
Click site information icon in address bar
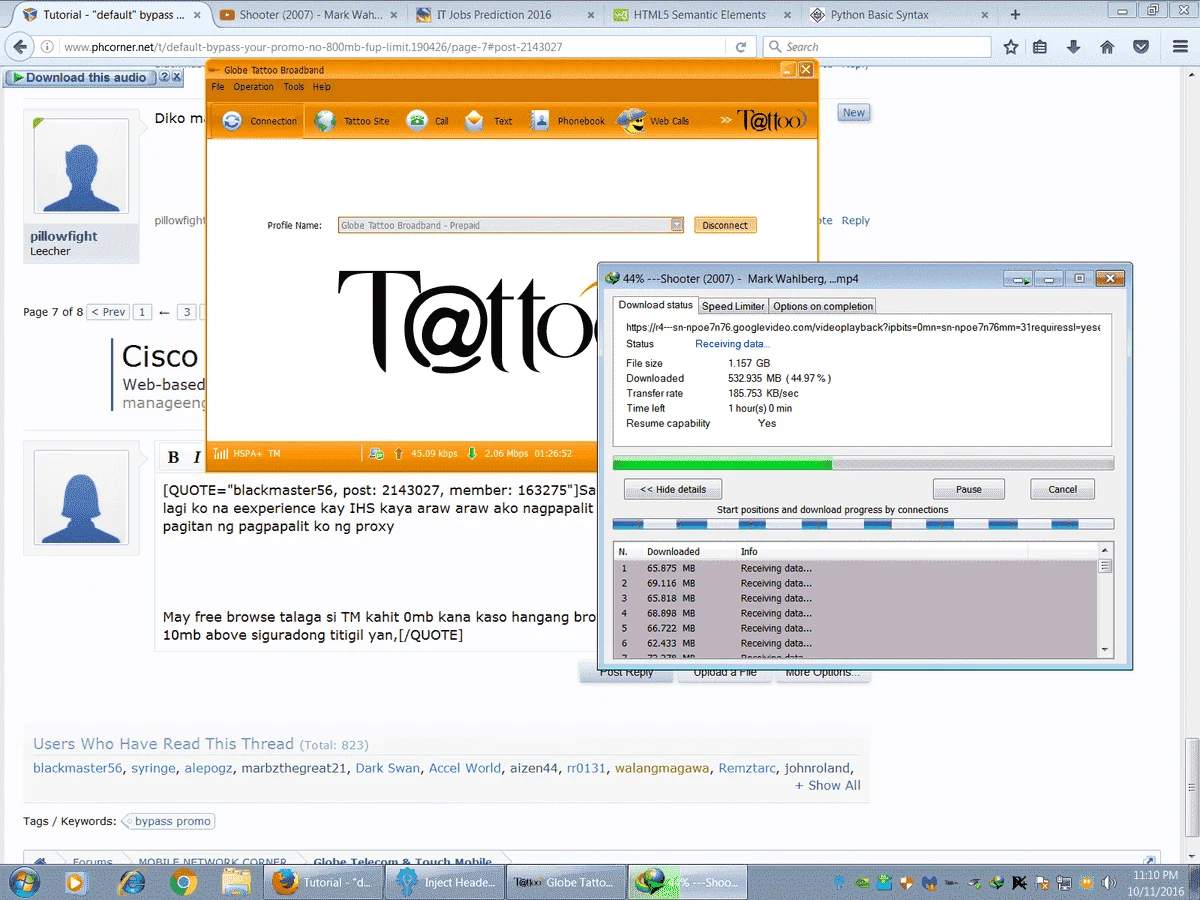point(47,47)
